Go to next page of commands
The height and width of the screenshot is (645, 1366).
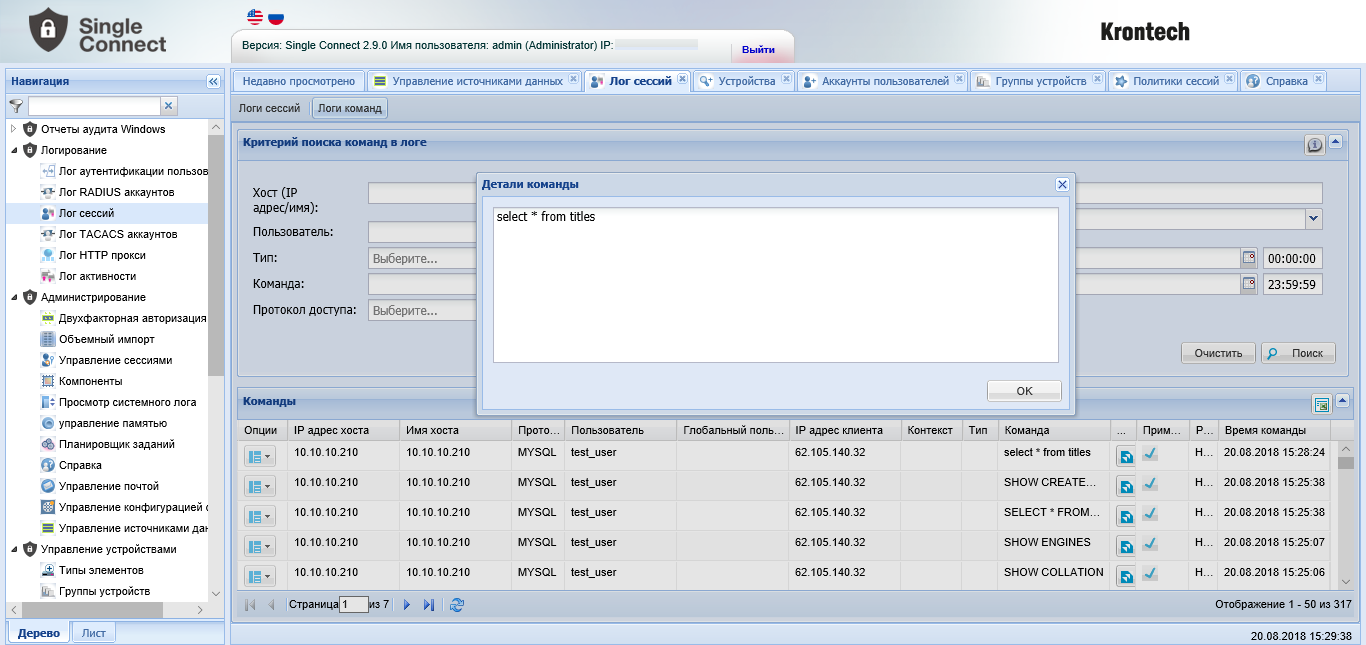pyautogui.click(x=407, y=605)
